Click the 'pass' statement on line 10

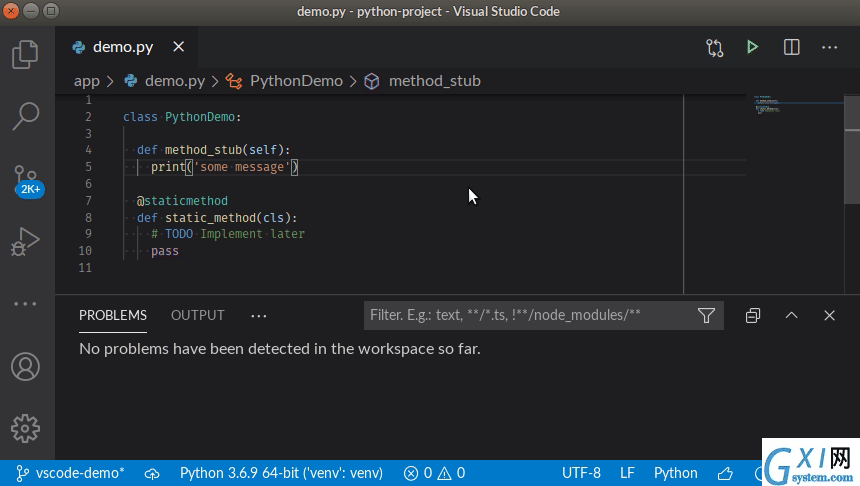pyautogui.click(x=165, y=251)
